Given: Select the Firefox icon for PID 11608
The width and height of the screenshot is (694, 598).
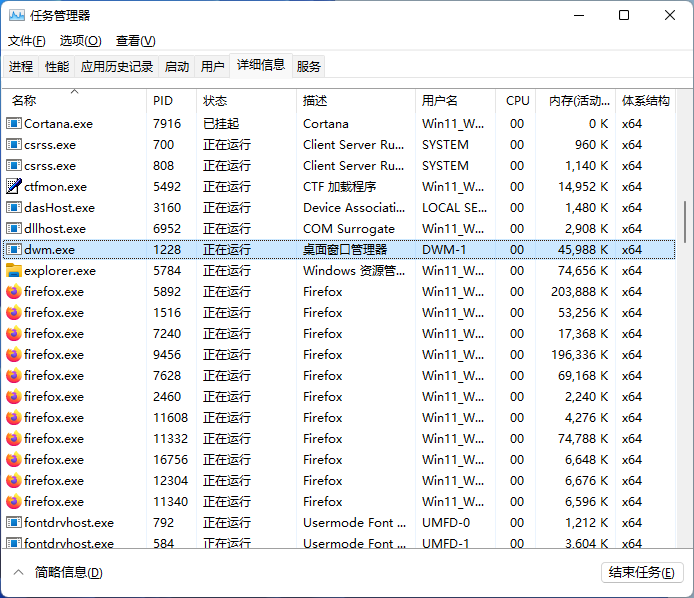Looking at the screenshot, I should [14, 418].
